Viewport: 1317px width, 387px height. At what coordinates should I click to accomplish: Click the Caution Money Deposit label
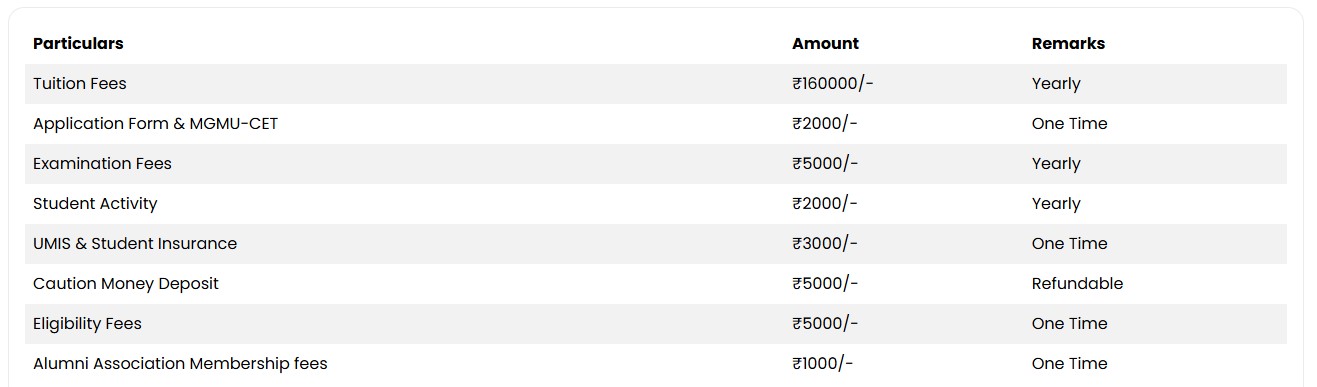click(x=126, y=284)
